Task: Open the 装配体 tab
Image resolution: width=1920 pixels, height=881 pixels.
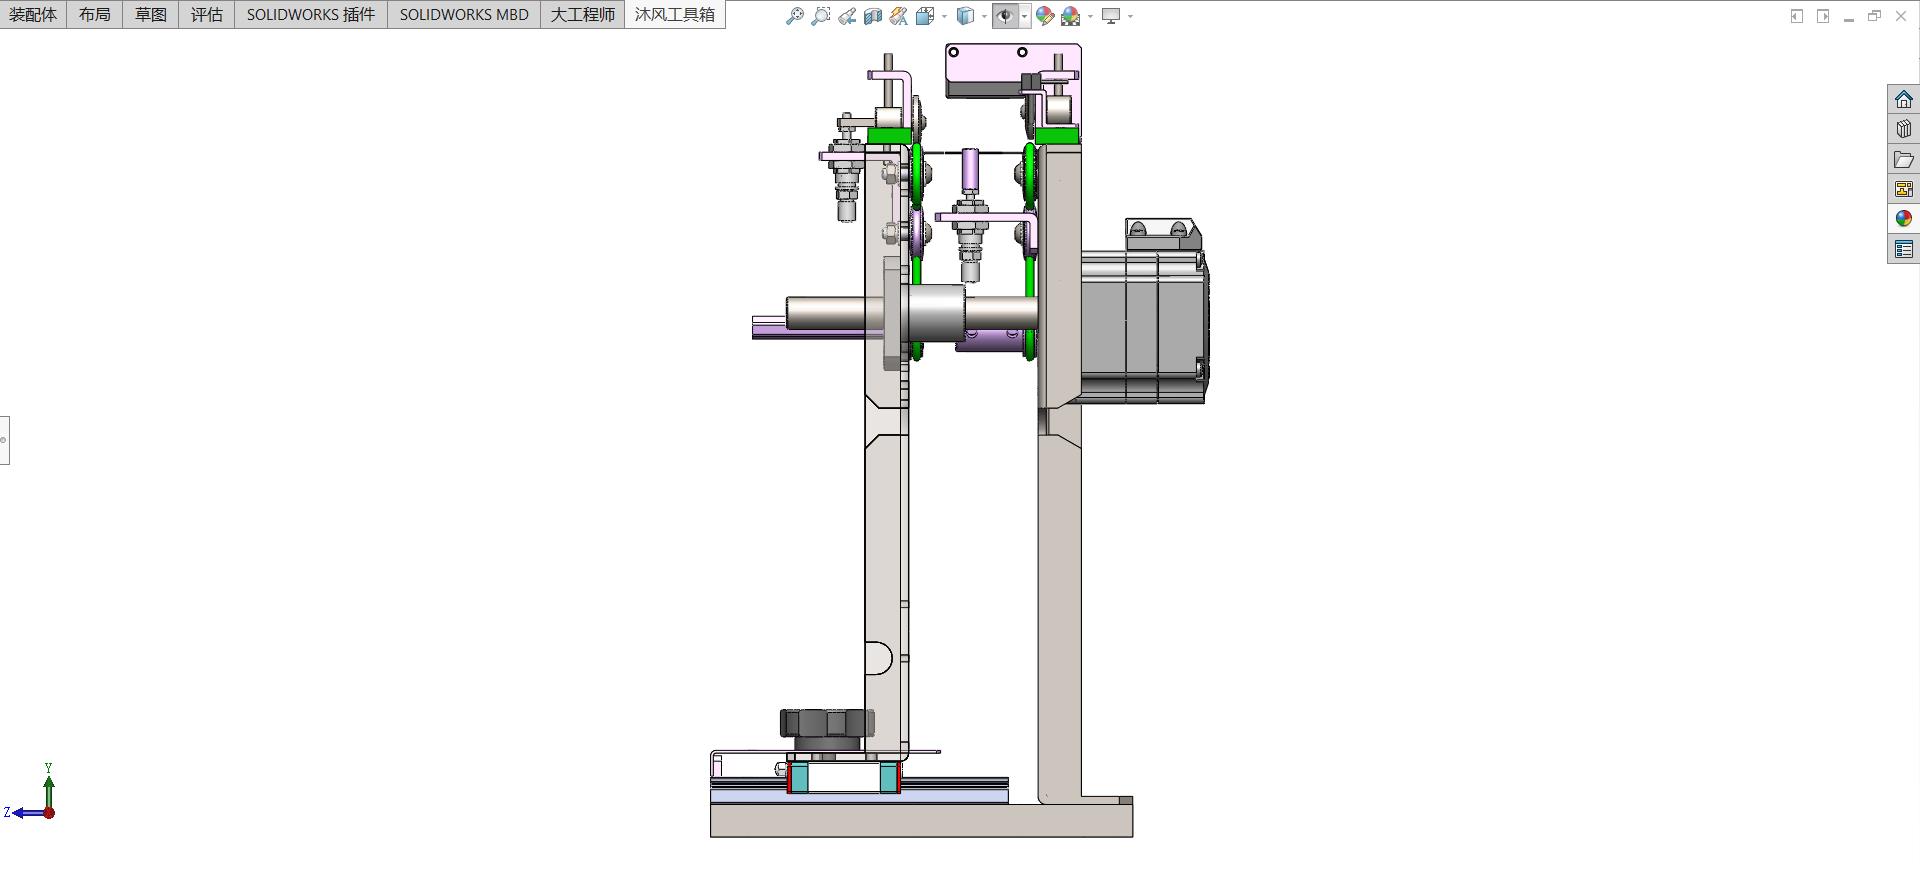Action: click(x=33, y=14)
